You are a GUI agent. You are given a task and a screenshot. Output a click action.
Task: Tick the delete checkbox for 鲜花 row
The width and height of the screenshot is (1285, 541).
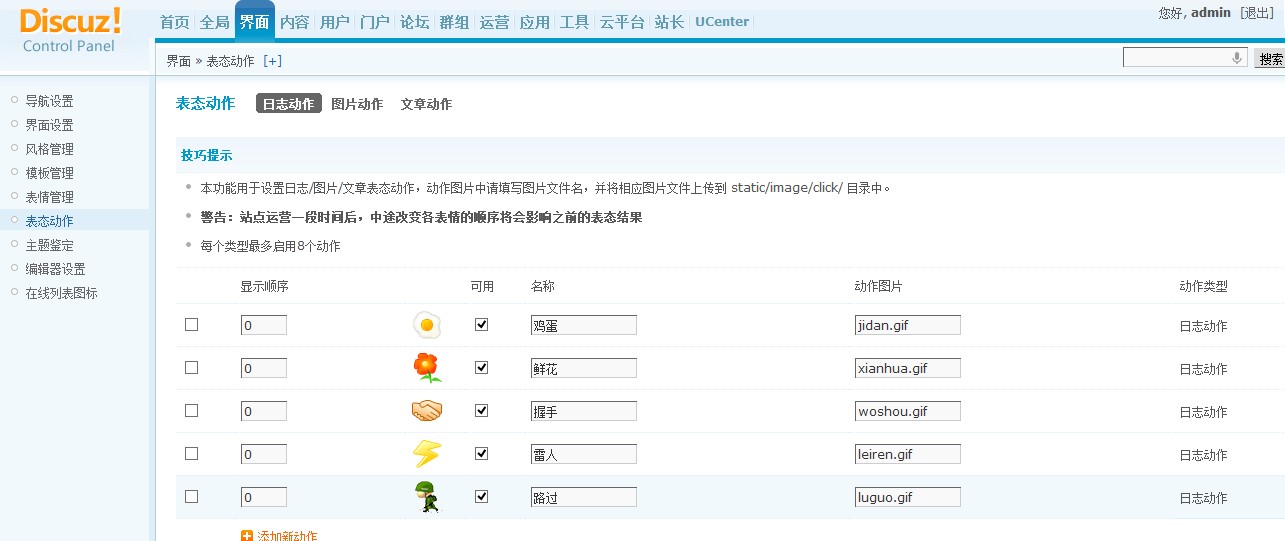tap(192, 368)
